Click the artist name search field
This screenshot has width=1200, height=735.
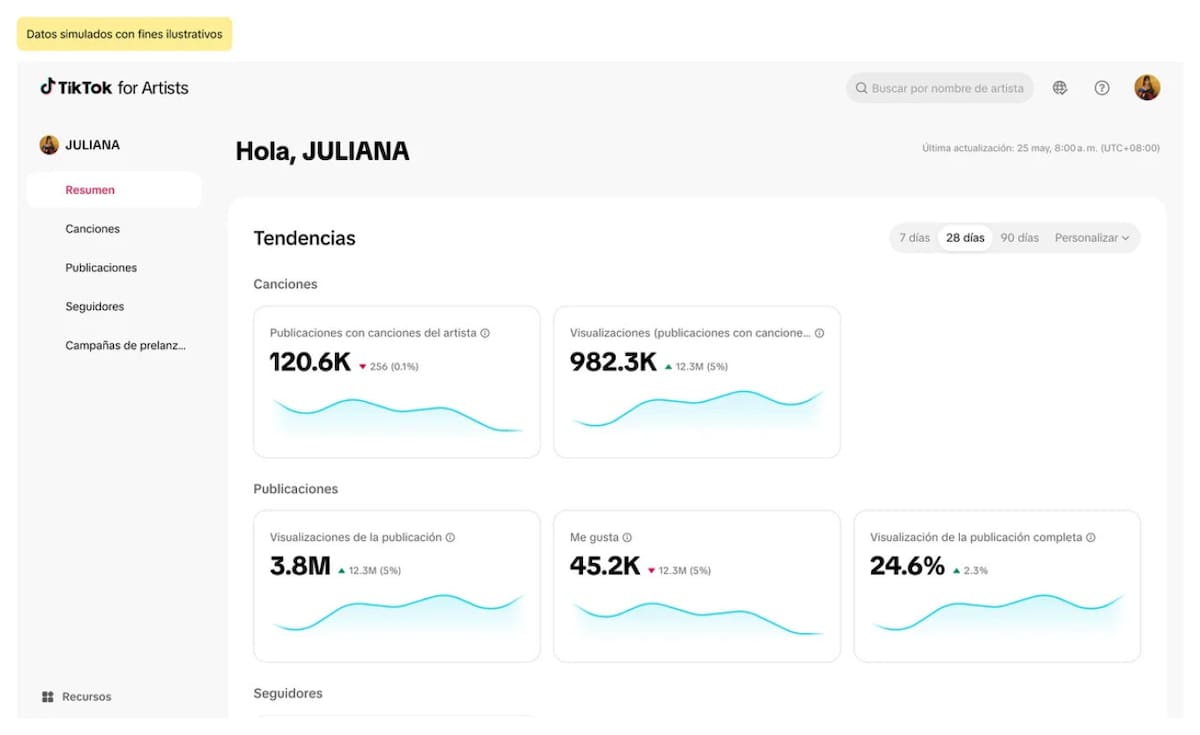tap(946, 88)
